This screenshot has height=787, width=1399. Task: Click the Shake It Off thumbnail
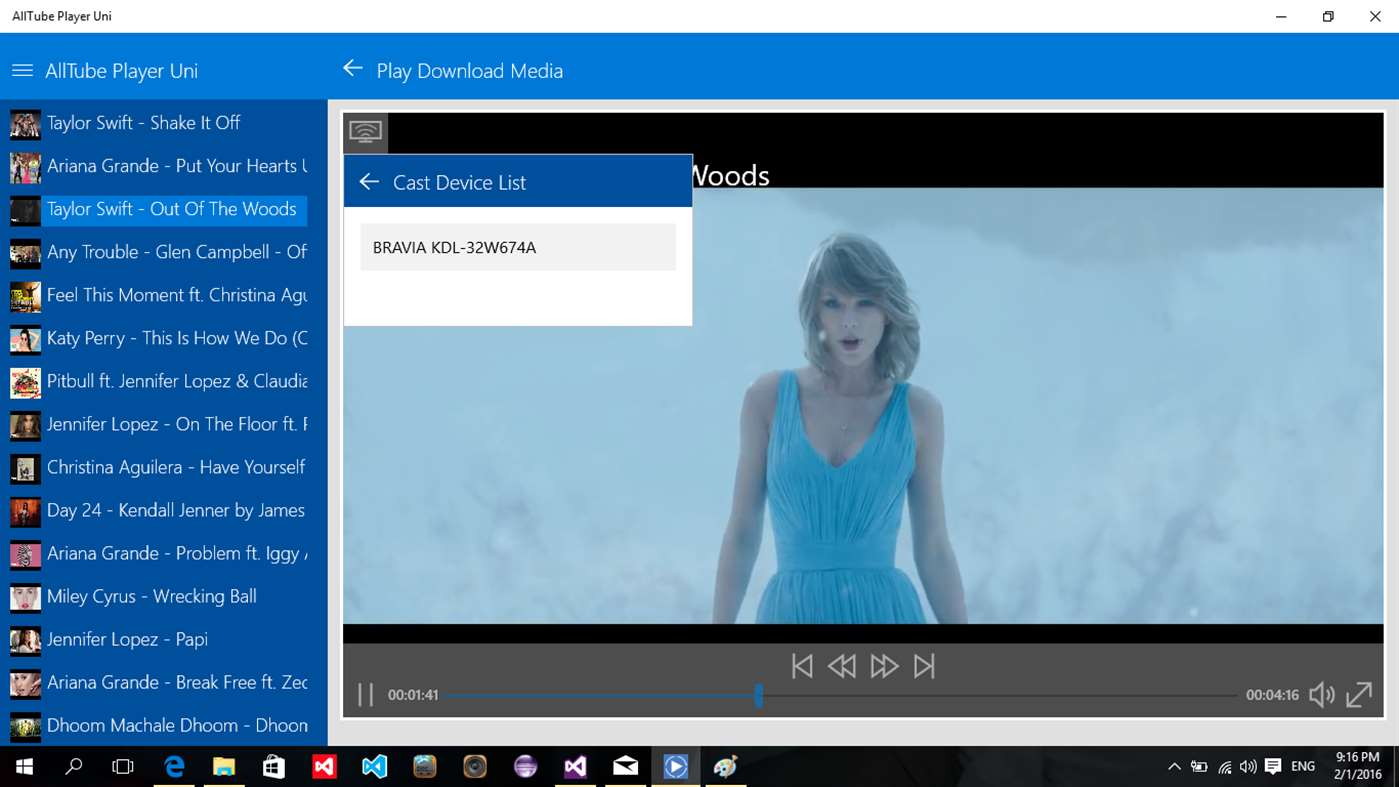(25, 124)
